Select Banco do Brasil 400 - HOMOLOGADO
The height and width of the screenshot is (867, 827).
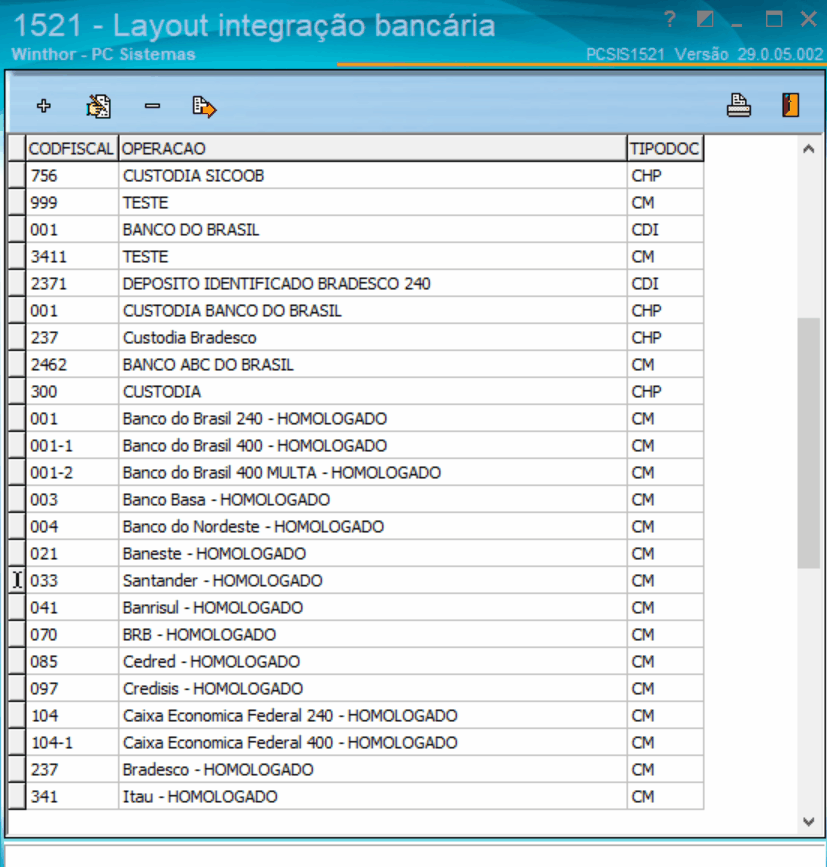point(373,446)
